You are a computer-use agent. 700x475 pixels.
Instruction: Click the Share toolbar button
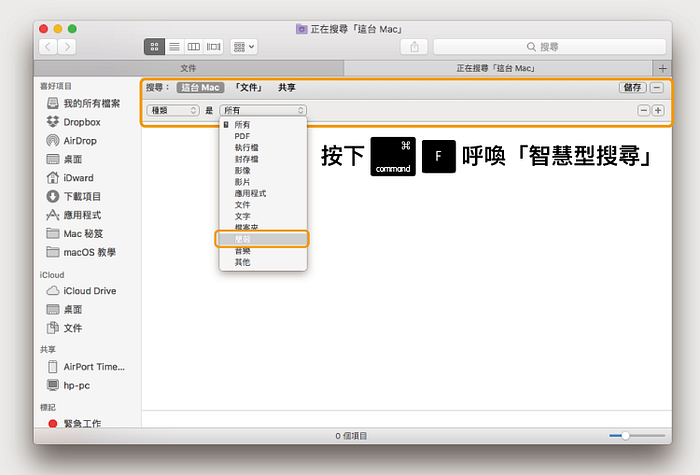click(414, 46)
